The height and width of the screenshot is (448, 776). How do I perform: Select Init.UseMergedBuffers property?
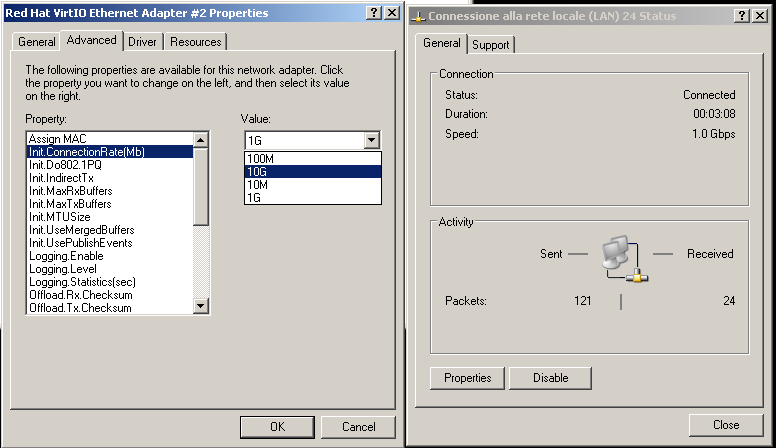110,230
